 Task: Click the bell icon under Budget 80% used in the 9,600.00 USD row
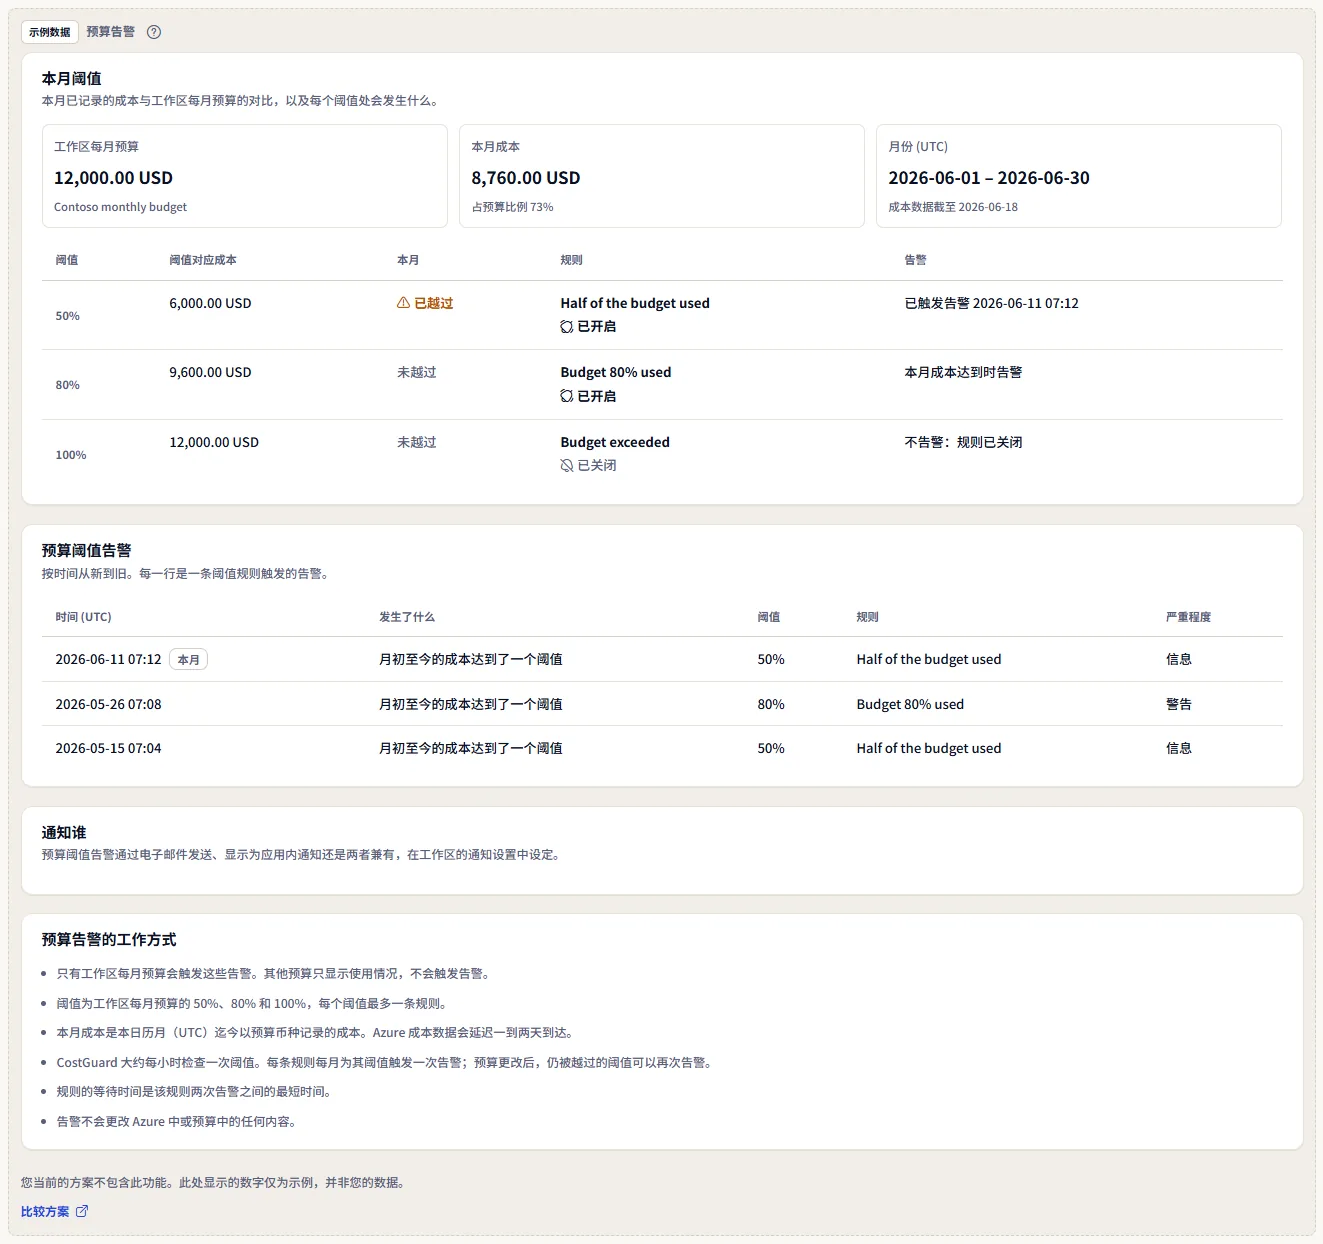click(567, 396)
